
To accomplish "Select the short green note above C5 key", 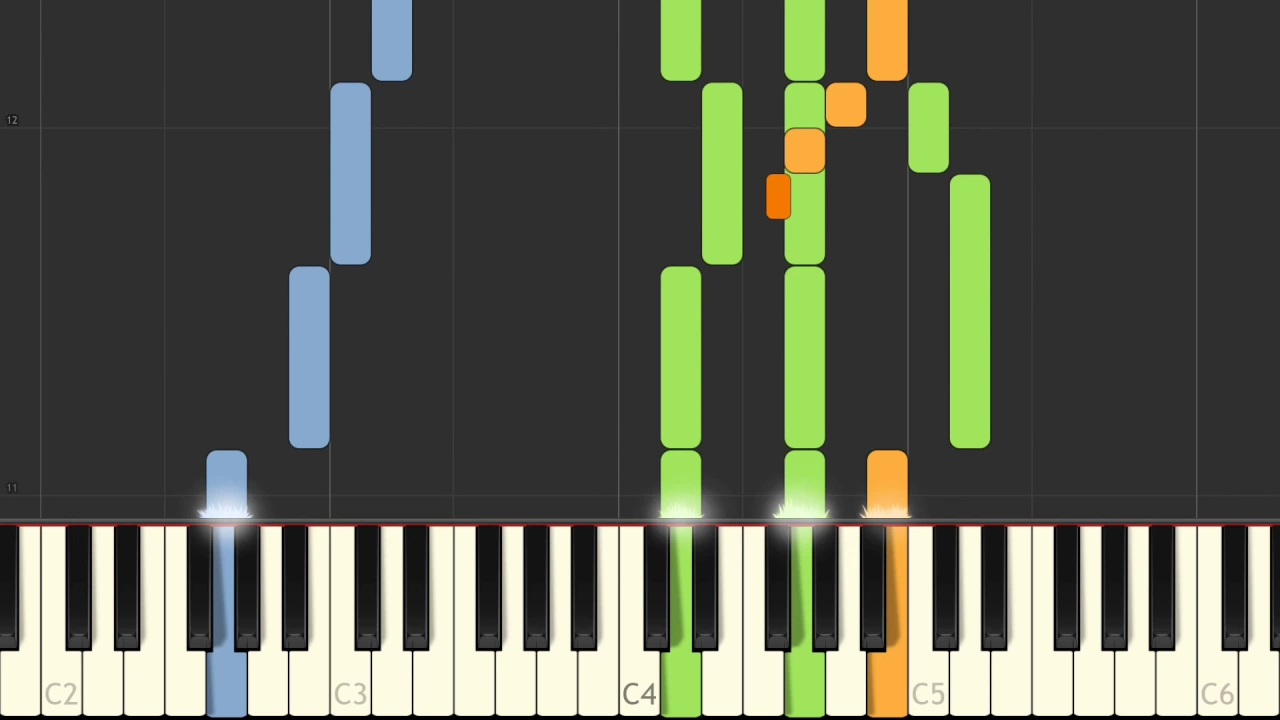I will tap(928, 128).
